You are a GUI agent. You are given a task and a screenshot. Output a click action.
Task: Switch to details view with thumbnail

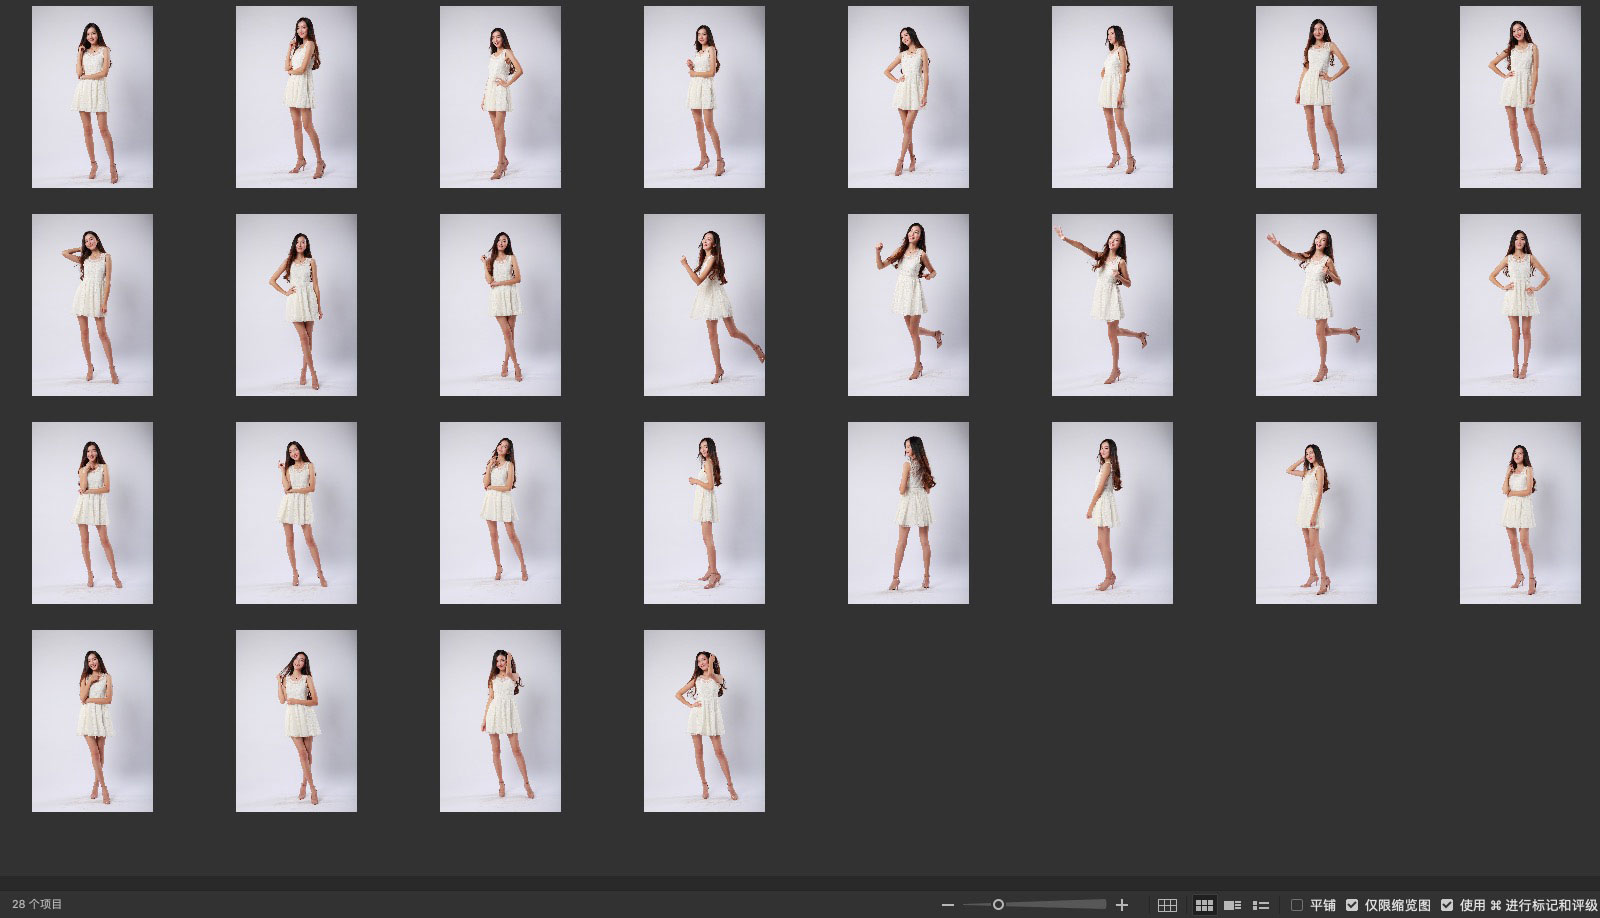(1233, 905)
